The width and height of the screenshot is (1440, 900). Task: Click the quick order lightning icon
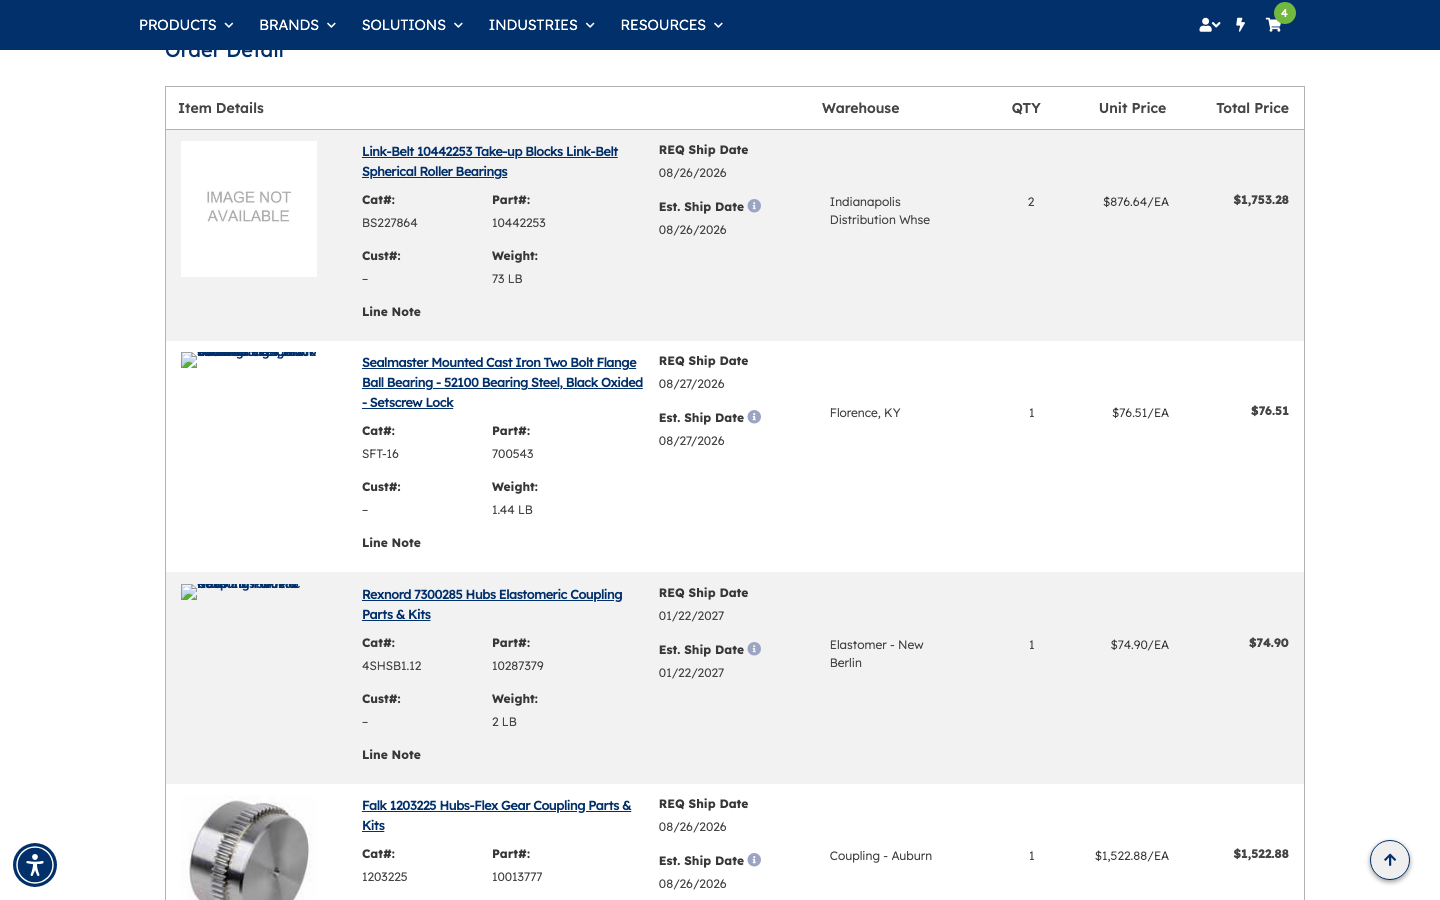click(1241, 25)
